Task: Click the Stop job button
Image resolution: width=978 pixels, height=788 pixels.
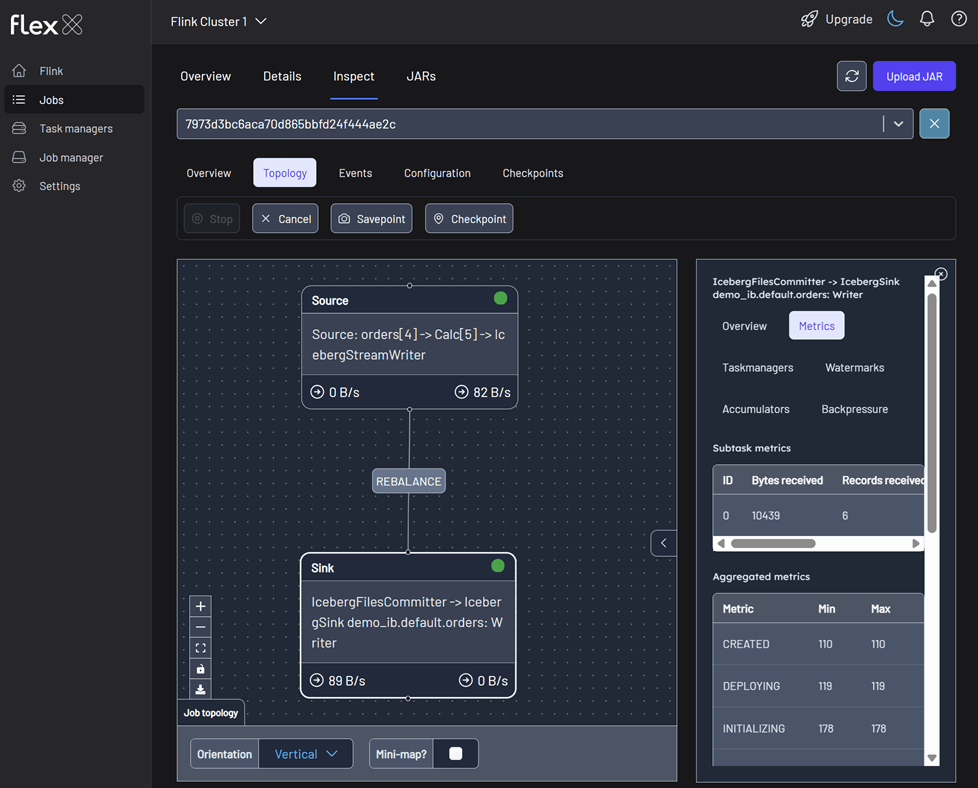Action: pos(212,218)
